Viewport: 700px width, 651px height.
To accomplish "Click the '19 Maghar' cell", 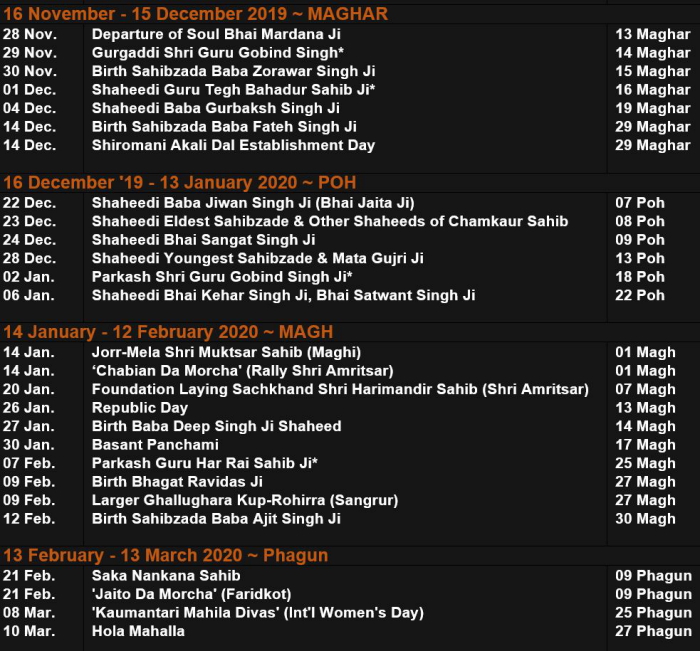I will (653, 108).
